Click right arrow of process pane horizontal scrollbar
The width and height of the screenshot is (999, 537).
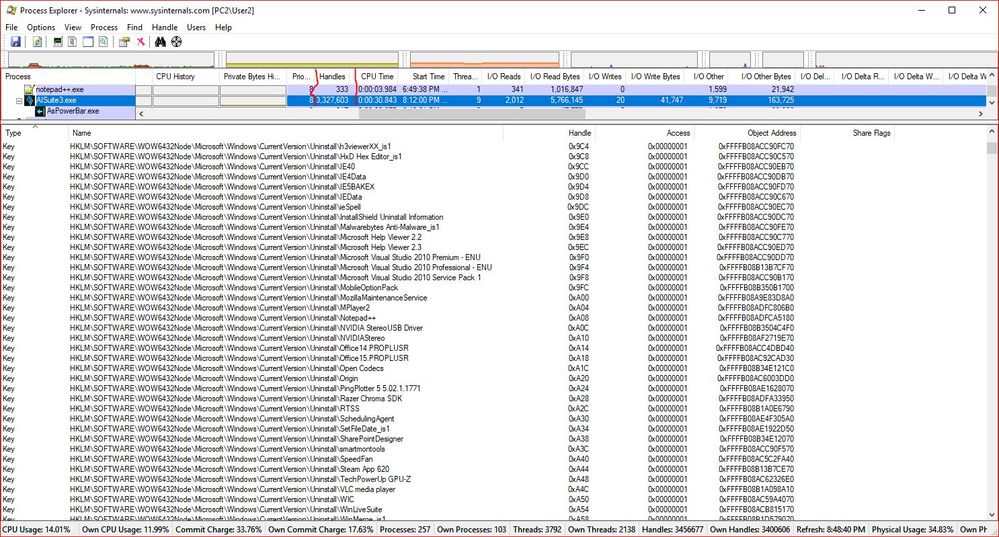tap(981, 113)
